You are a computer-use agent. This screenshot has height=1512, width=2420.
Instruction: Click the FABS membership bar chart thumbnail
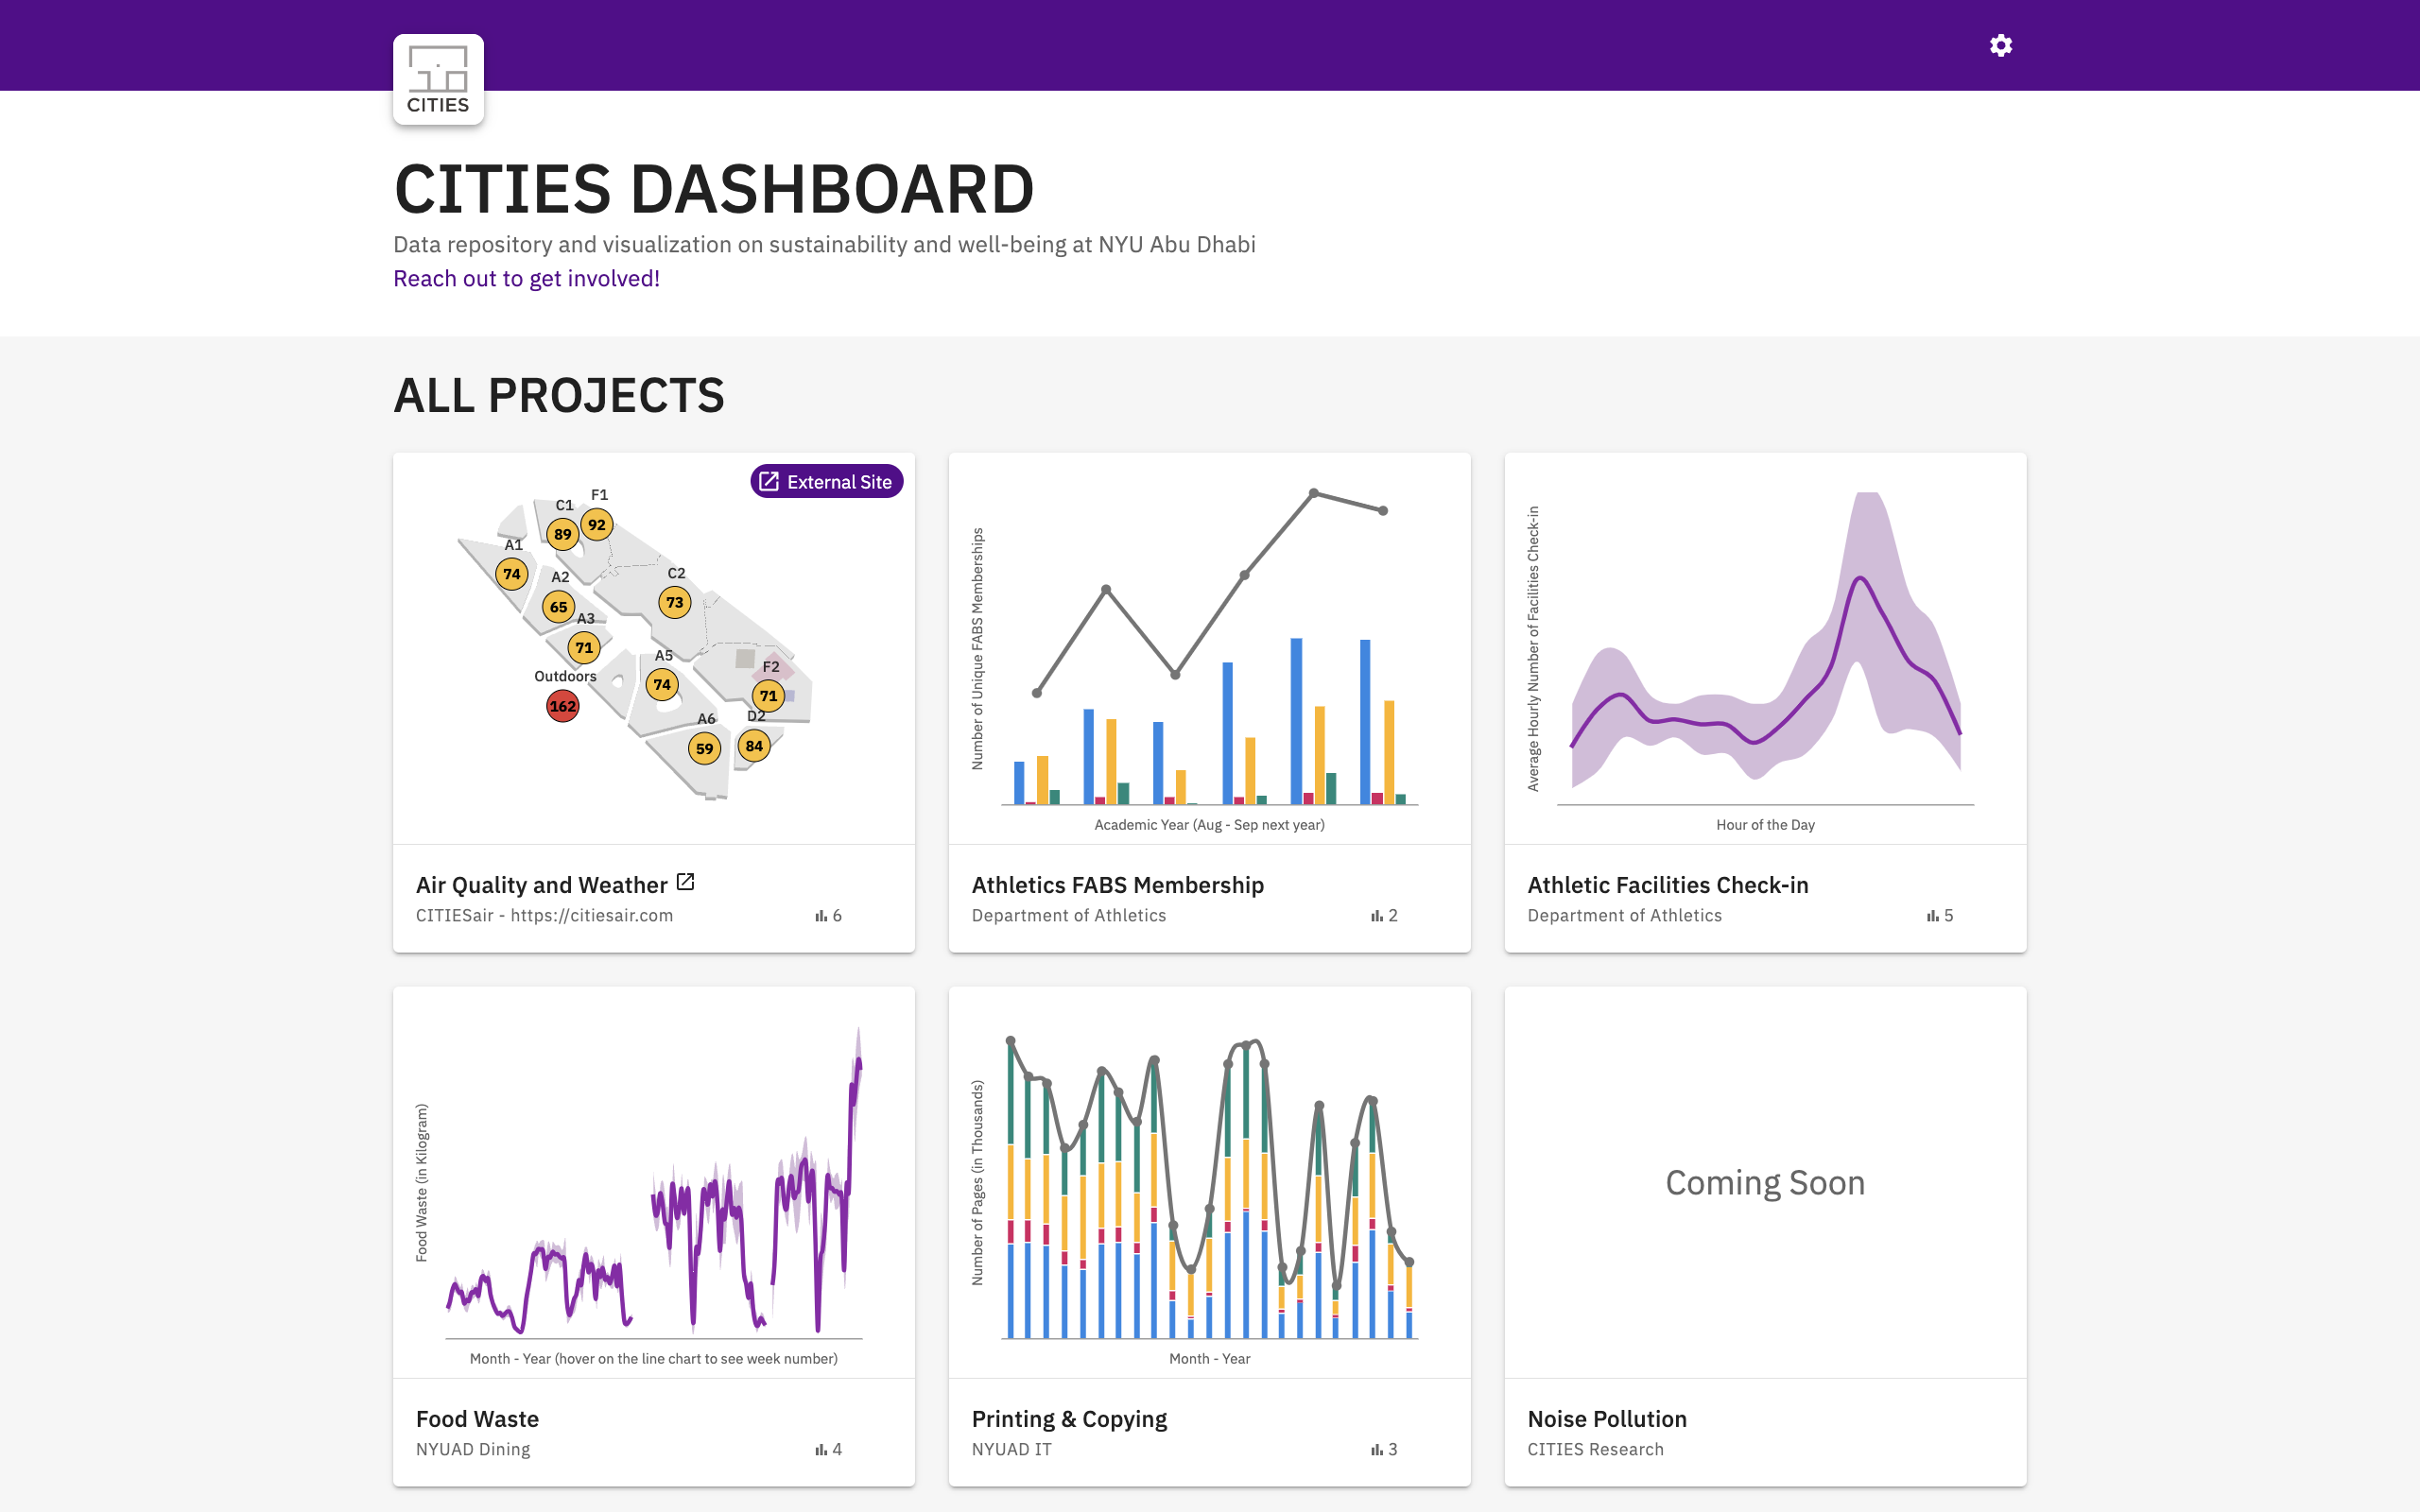coord(1209,648)
